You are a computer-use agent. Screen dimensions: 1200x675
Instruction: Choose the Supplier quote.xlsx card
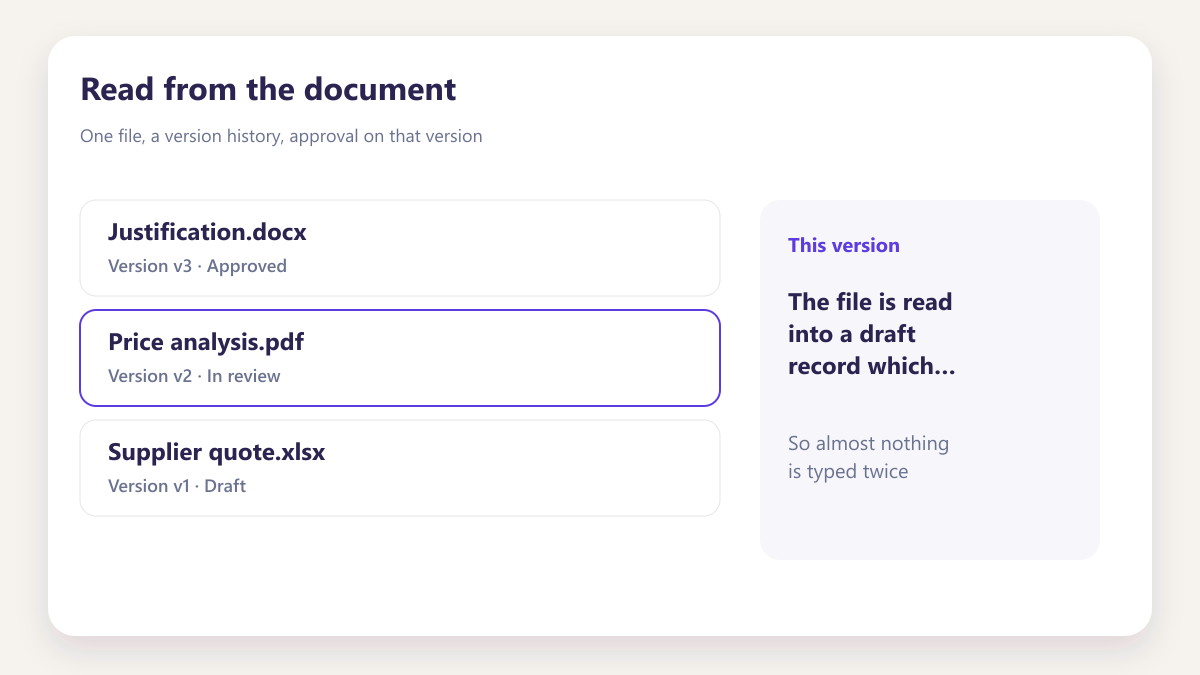400,468
